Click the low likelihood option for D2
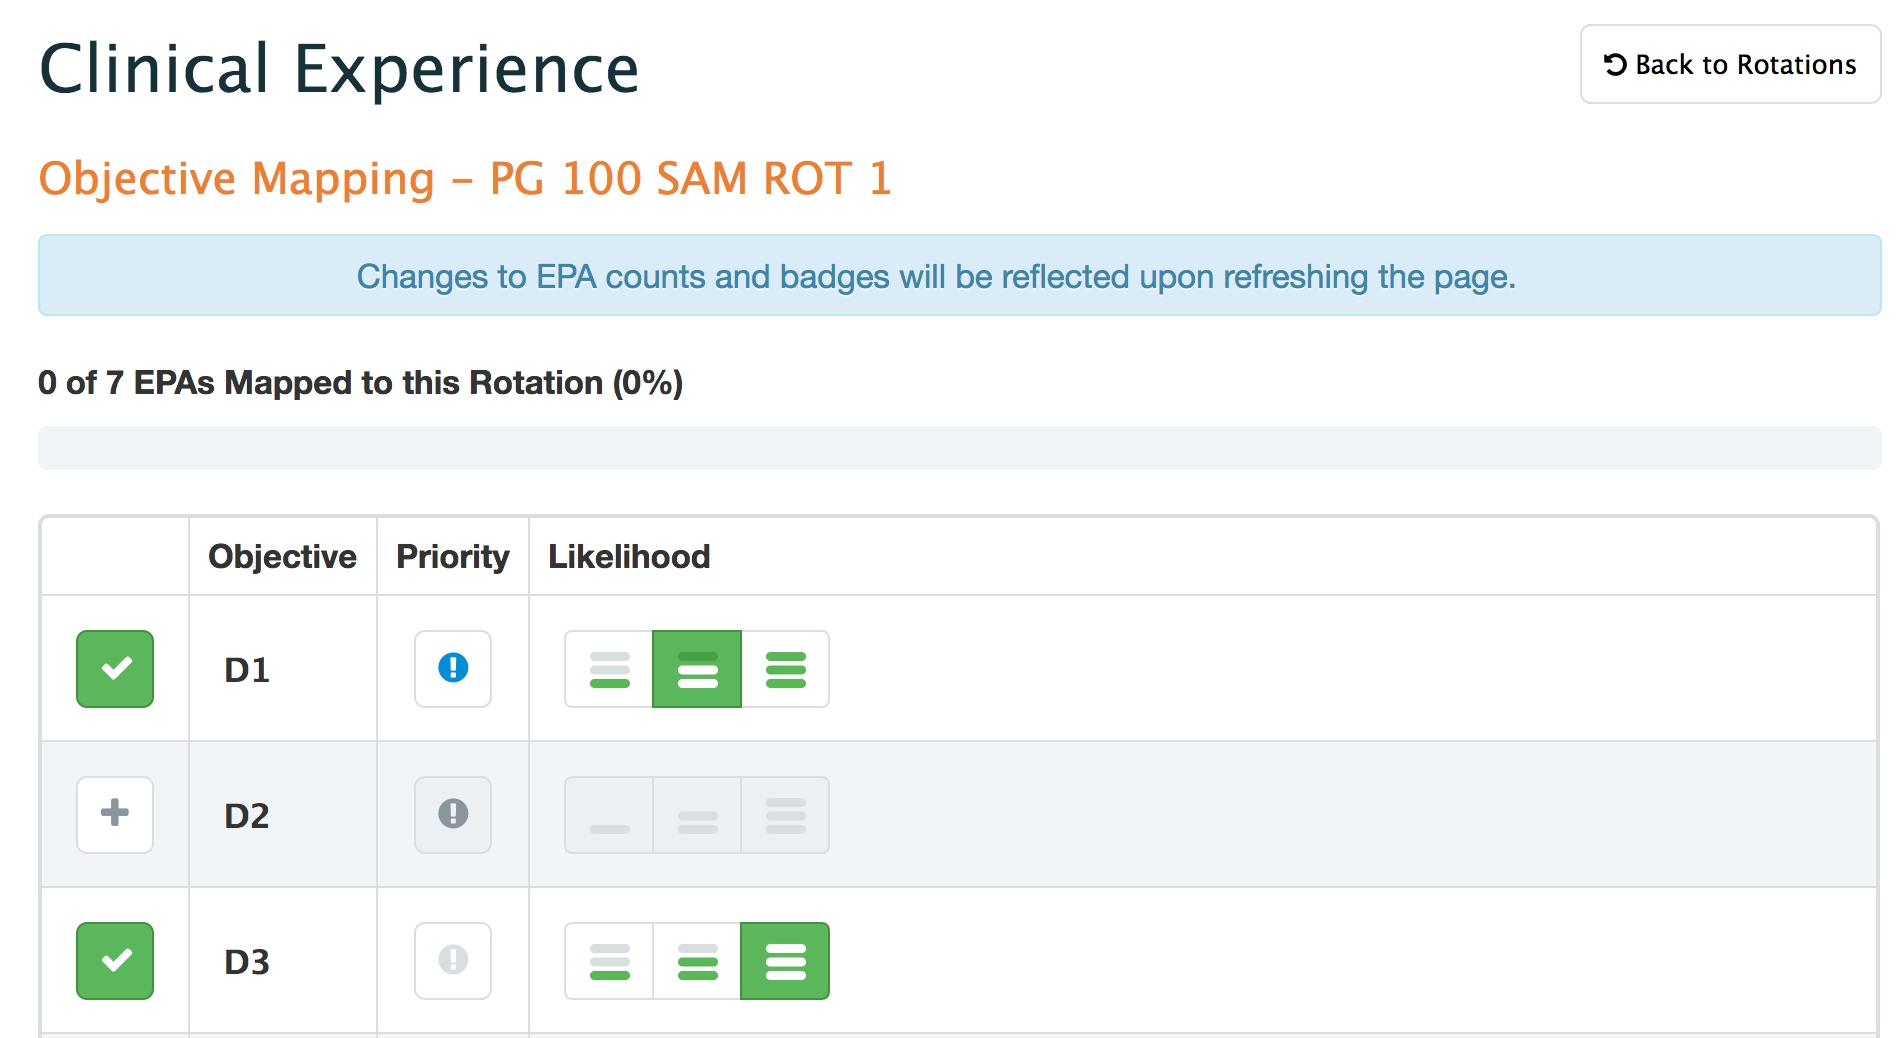Image resolution: width=1902 pixels, height=1038 pixels. (x=609, y=815)
